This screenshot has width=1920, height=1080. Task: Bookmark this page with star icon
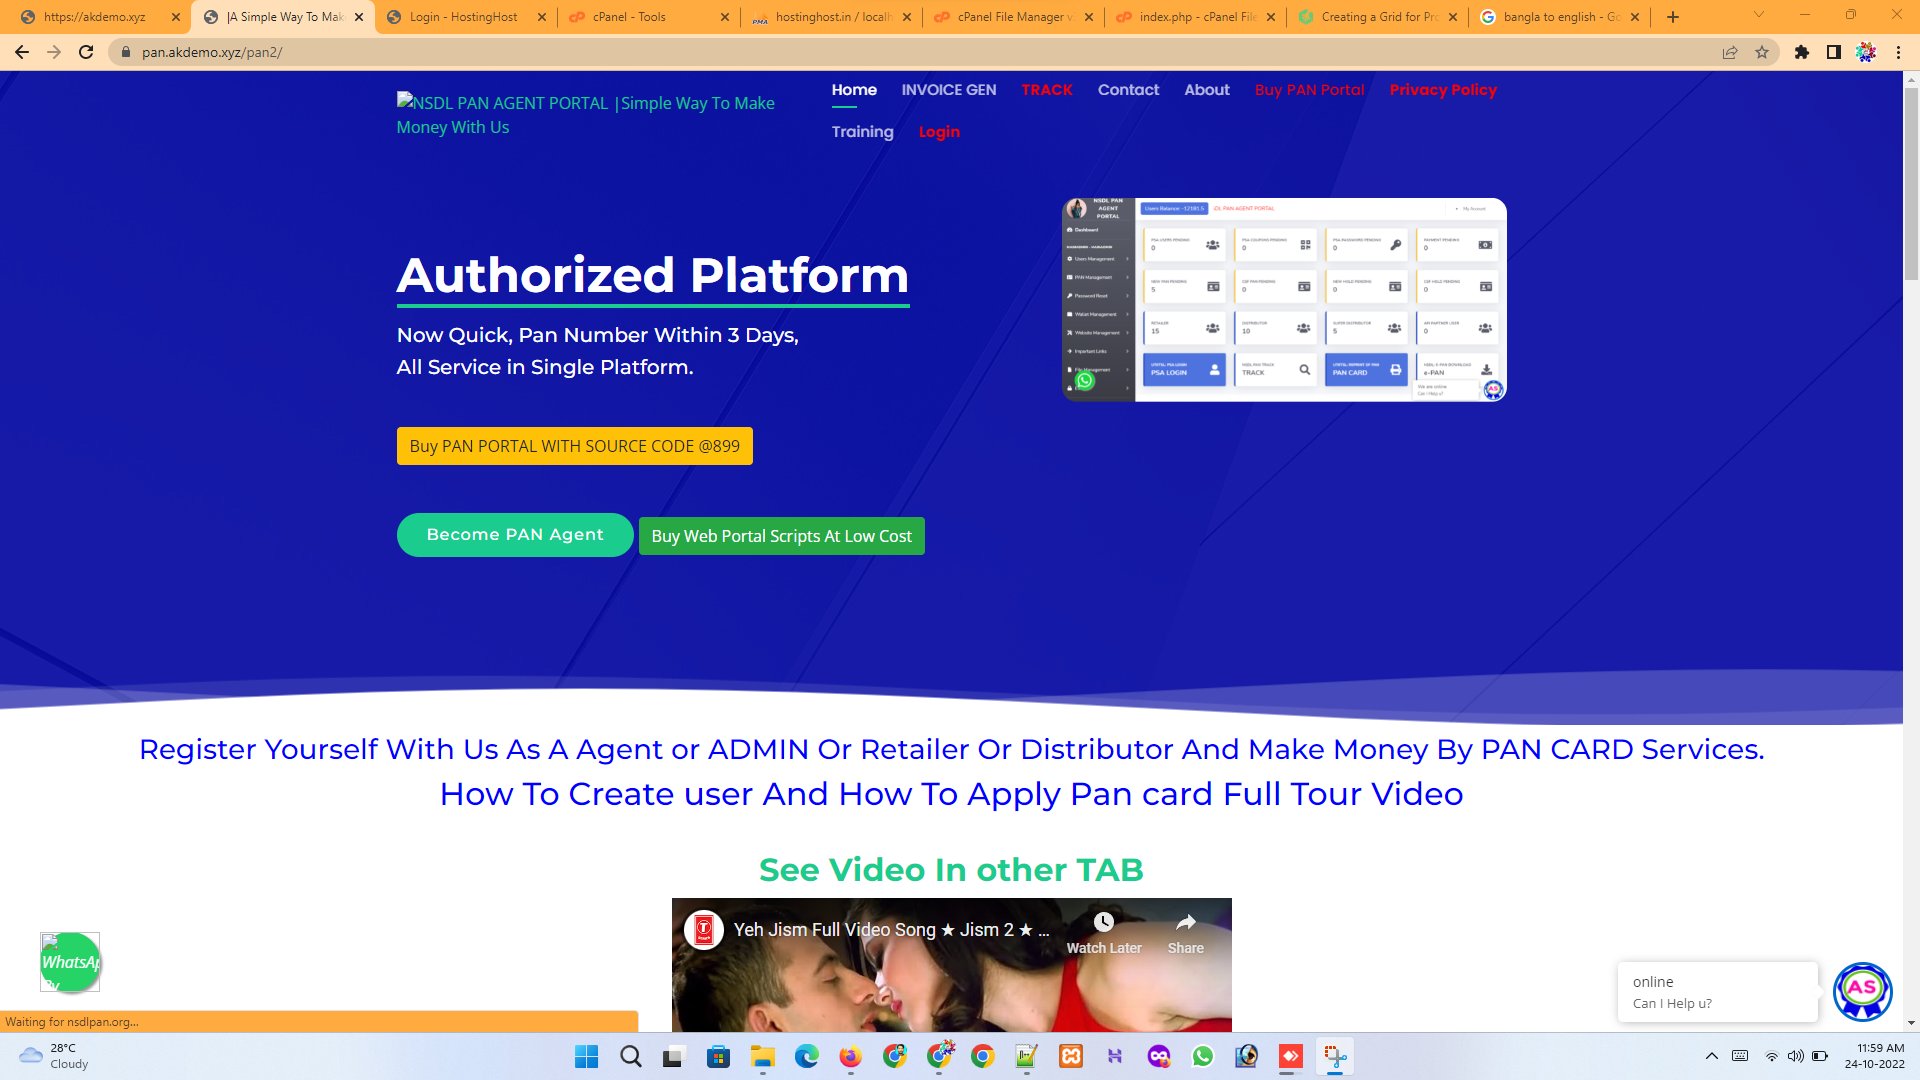[1762, 52]
